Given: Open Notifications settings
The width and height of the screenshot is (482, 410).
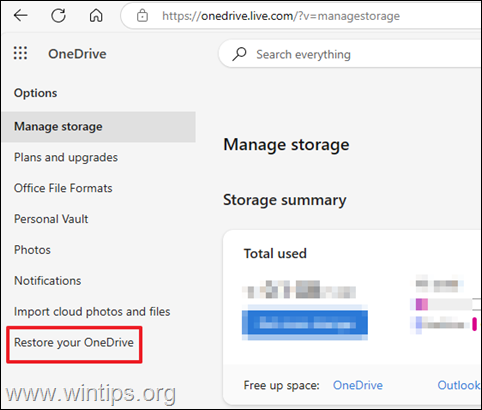Looking at the screenshot, I should (47, 281).
